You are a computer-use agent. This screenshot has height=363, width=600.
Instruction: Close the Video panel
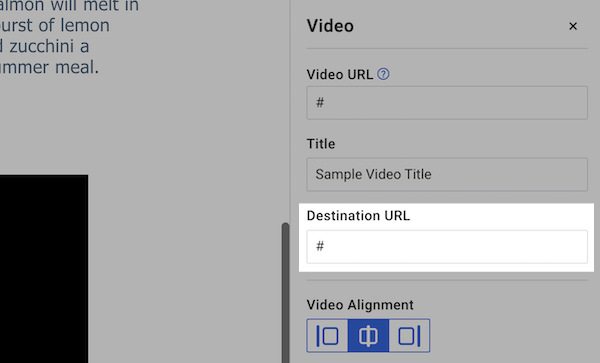point(573,26)
